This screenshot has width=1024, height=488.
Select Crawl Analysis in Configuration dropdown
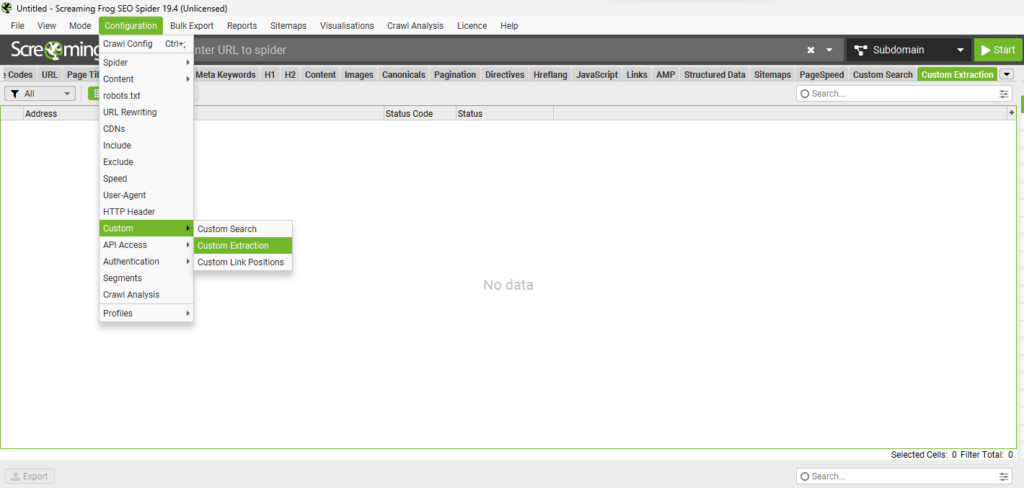(x=146, y=295)
